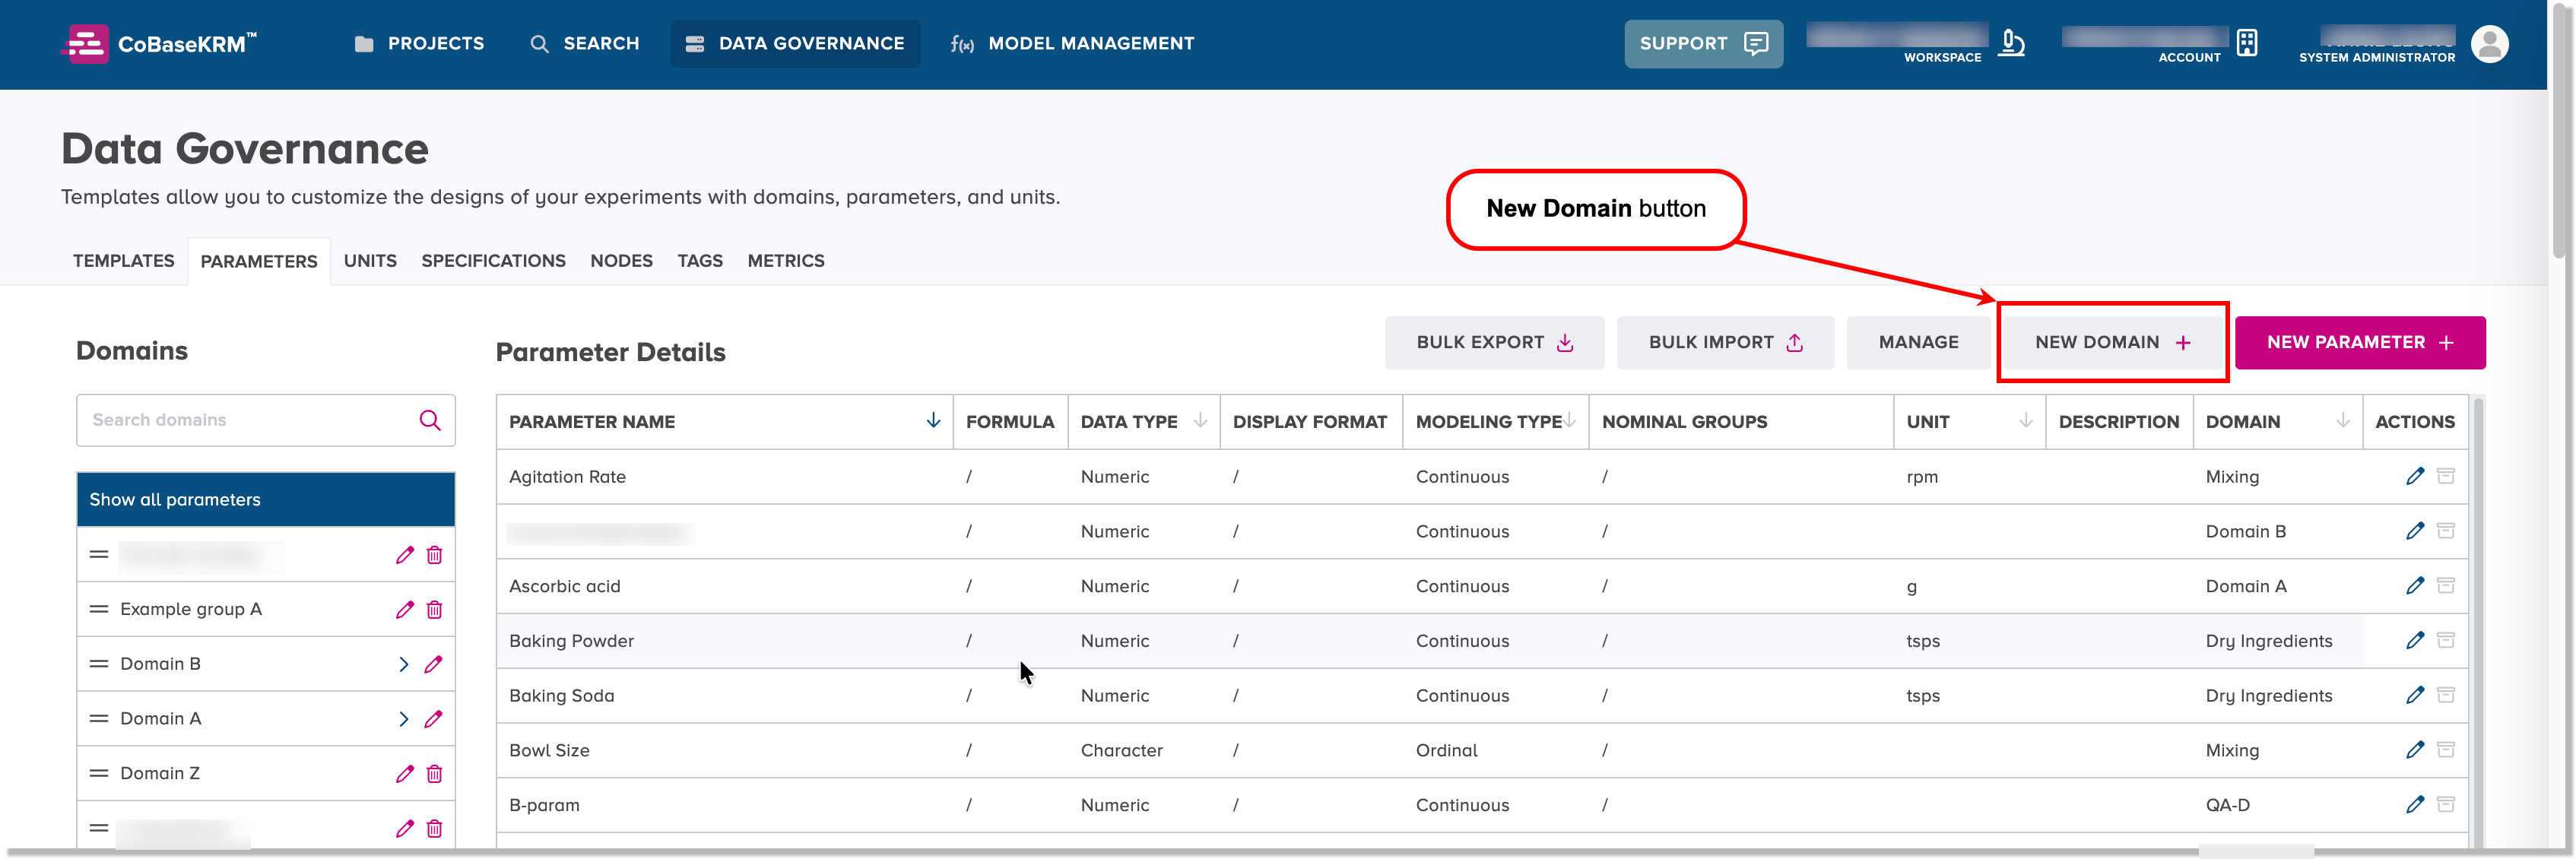
Task: Archive the Agitation Rate parameter
Action: tap(2445, 476)
